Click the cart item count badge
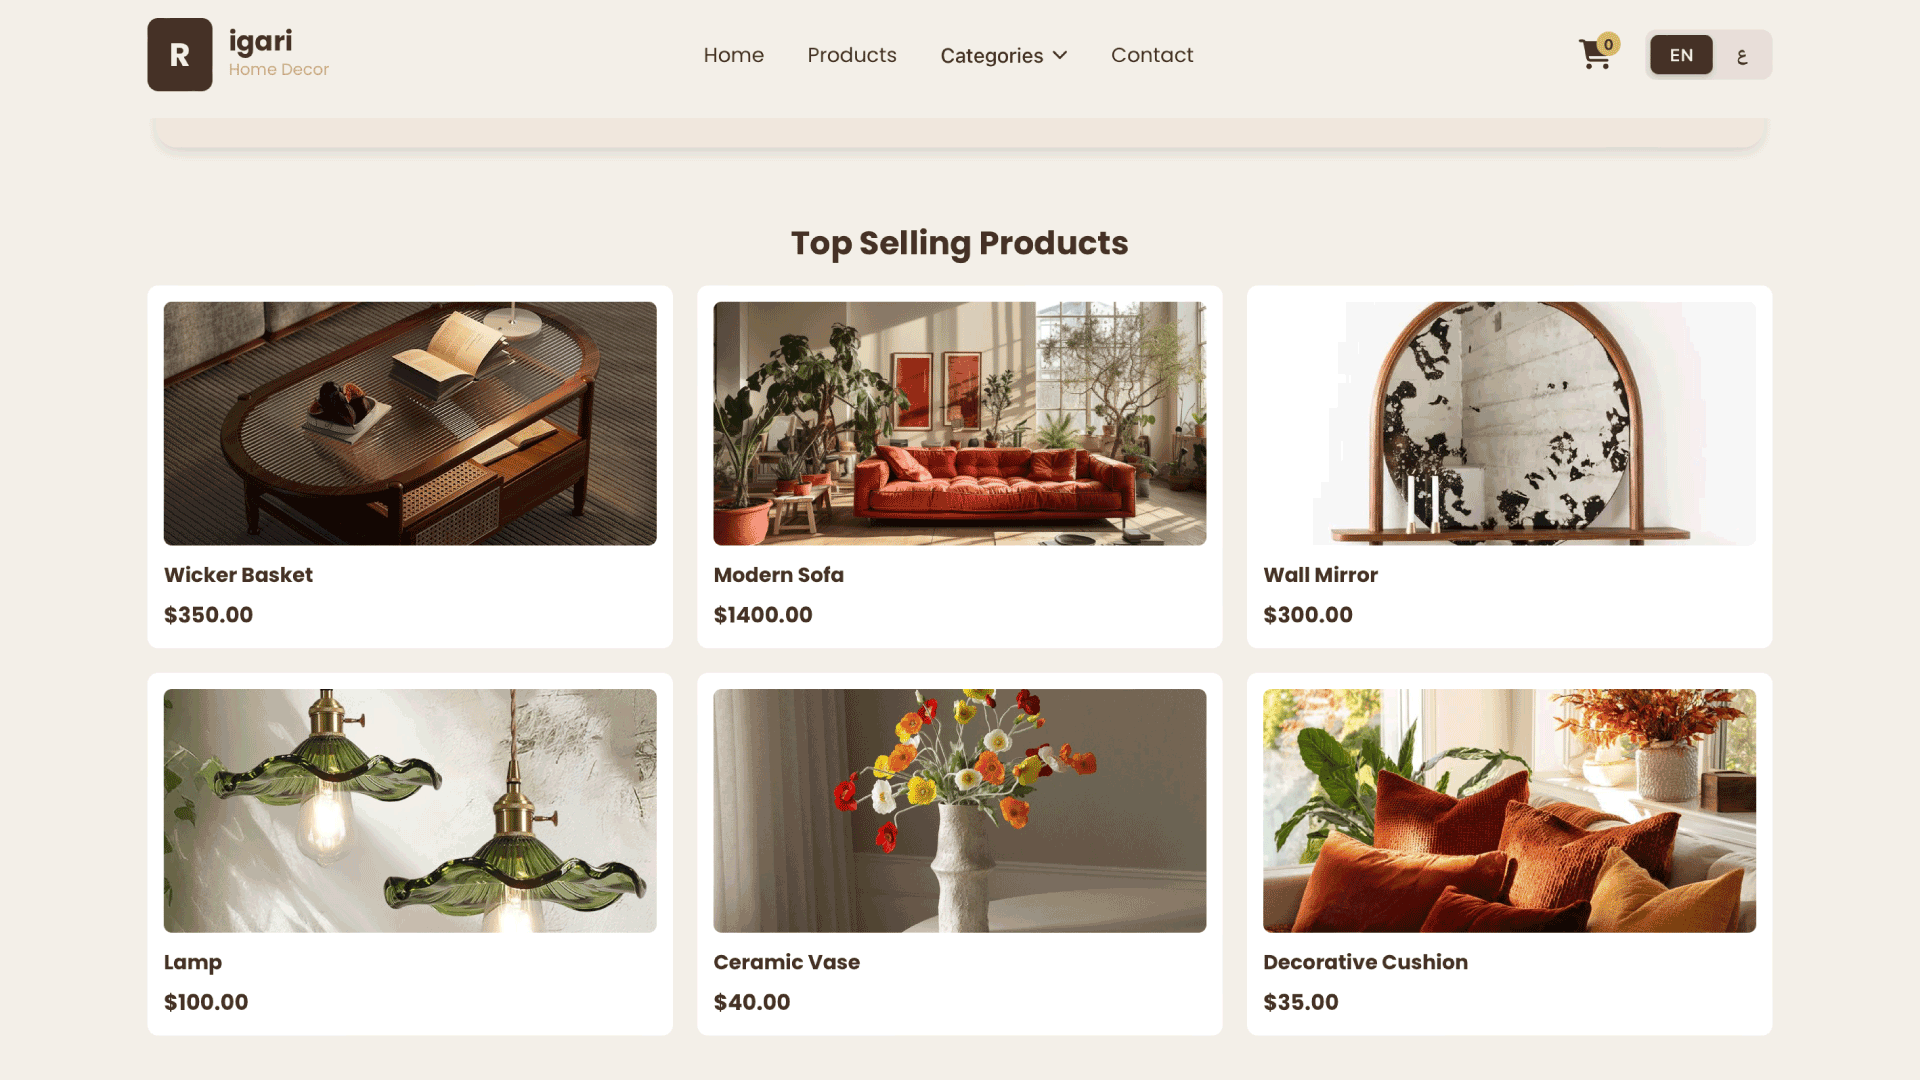The height and width of the screenshot is (1080, 1920). (1608, 44)
